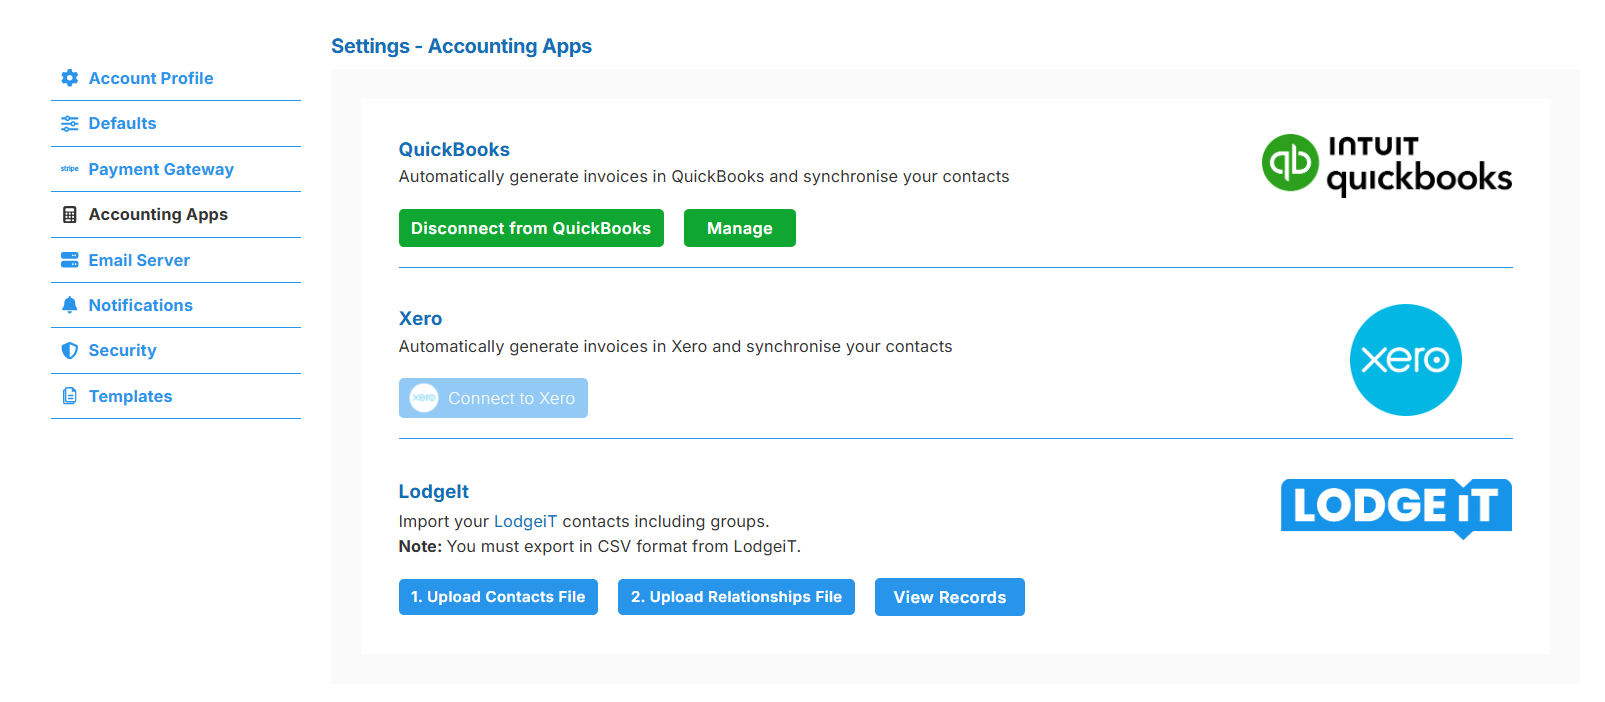Click the Account Profile gear icon

tap(69, 78)
